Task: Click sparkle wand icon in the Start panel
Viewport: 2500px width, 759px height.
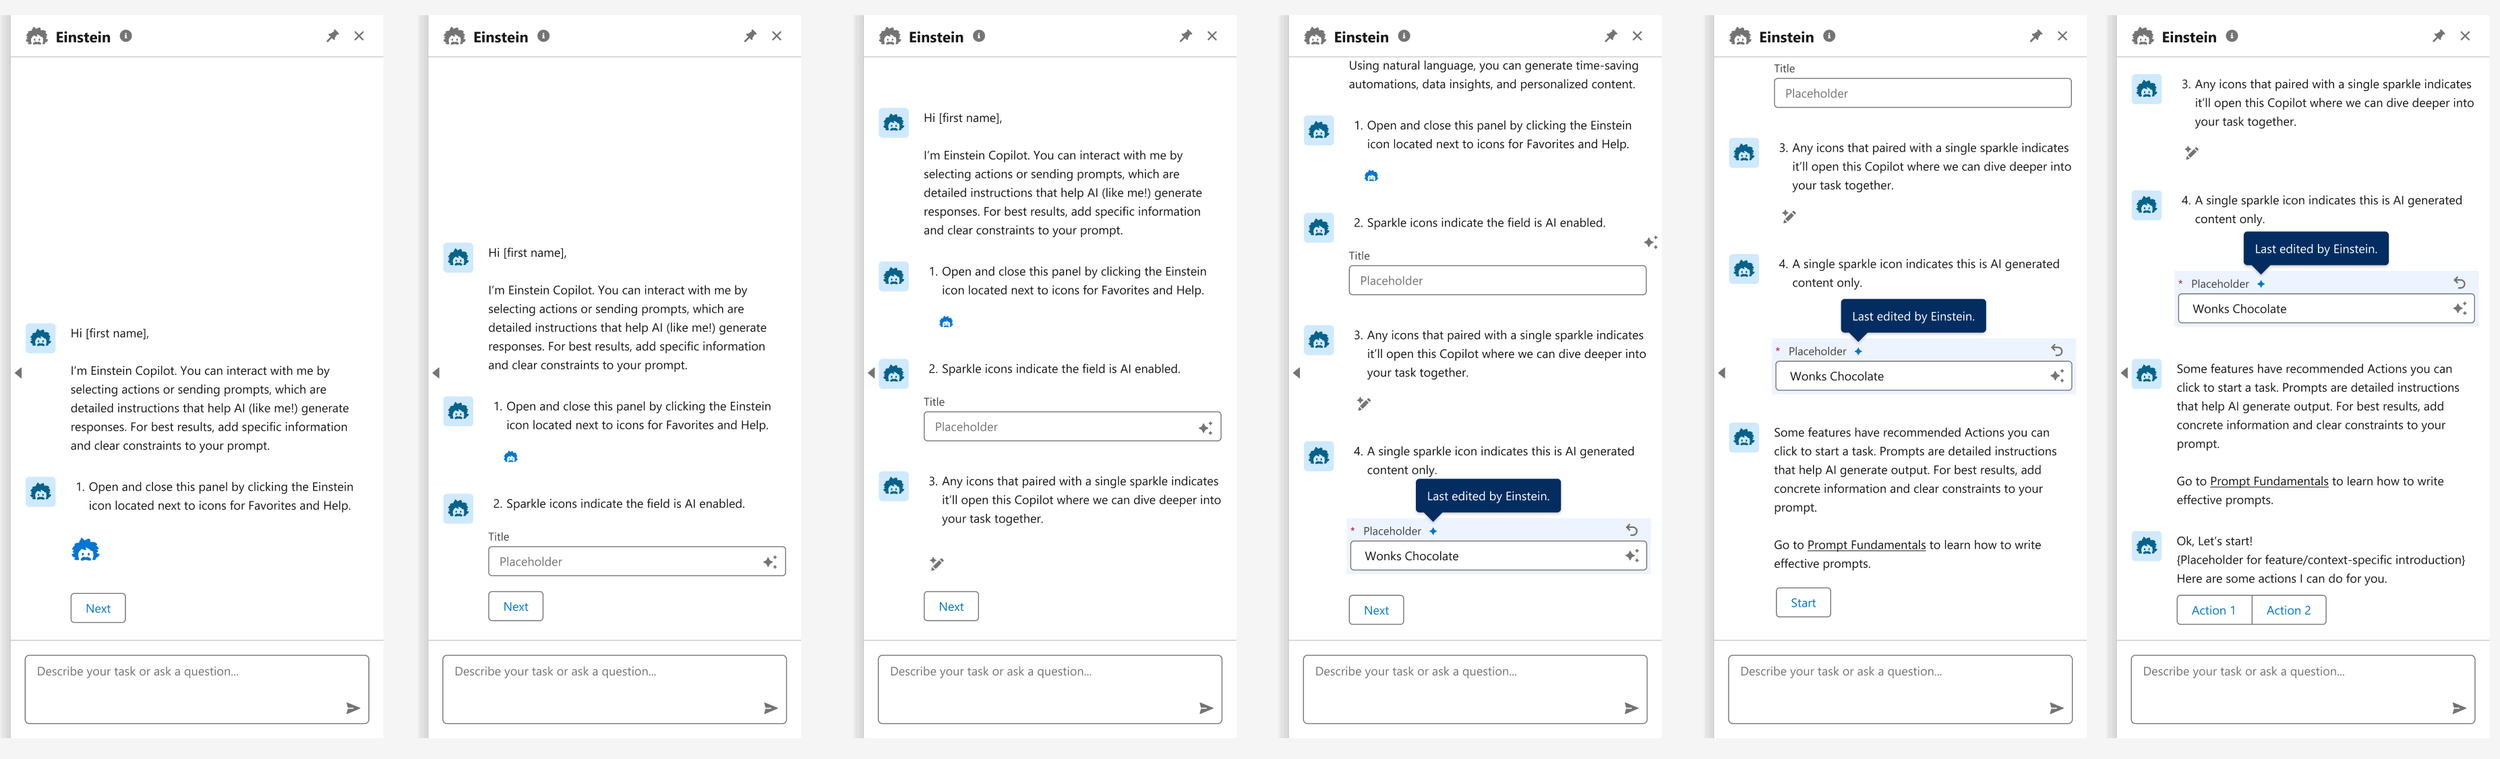Action: point(1789,217)
